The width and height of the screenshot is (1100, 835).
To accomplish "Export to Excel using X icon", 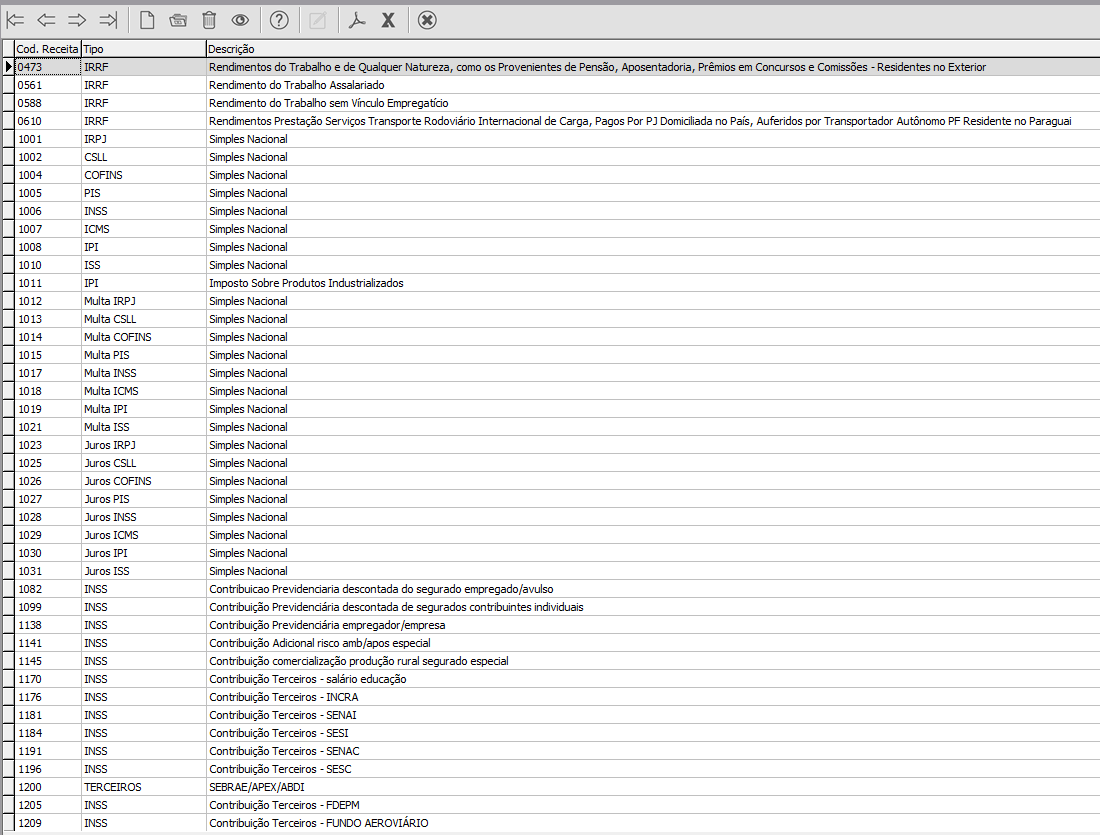I will [388, 20].
